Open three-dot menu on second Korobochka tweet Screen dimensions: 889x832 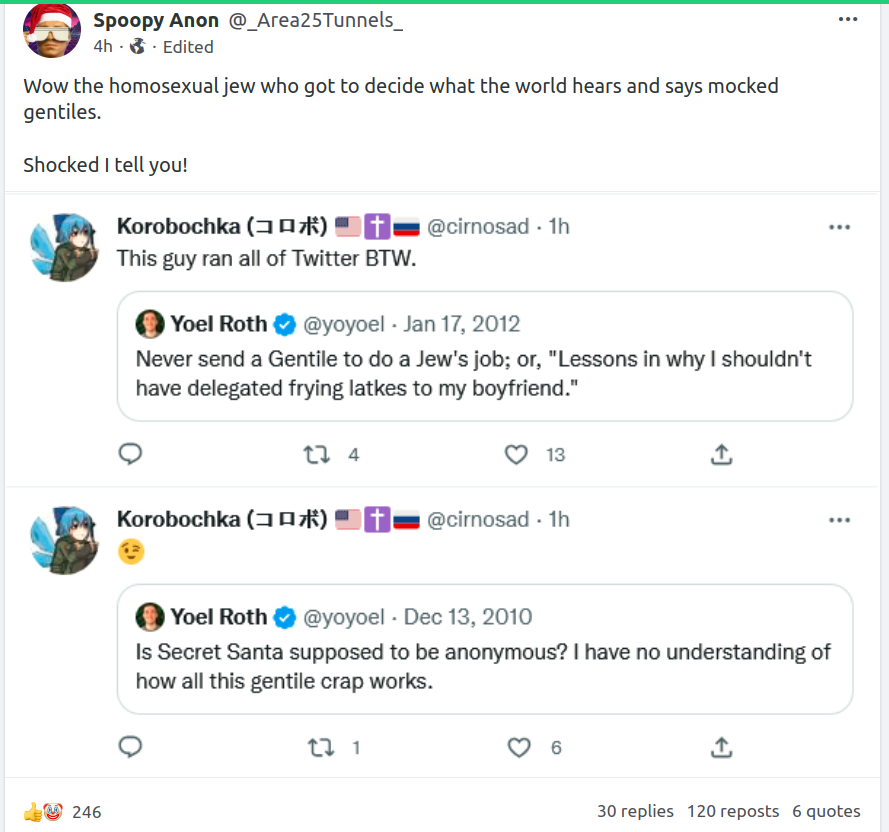point(840,520)
